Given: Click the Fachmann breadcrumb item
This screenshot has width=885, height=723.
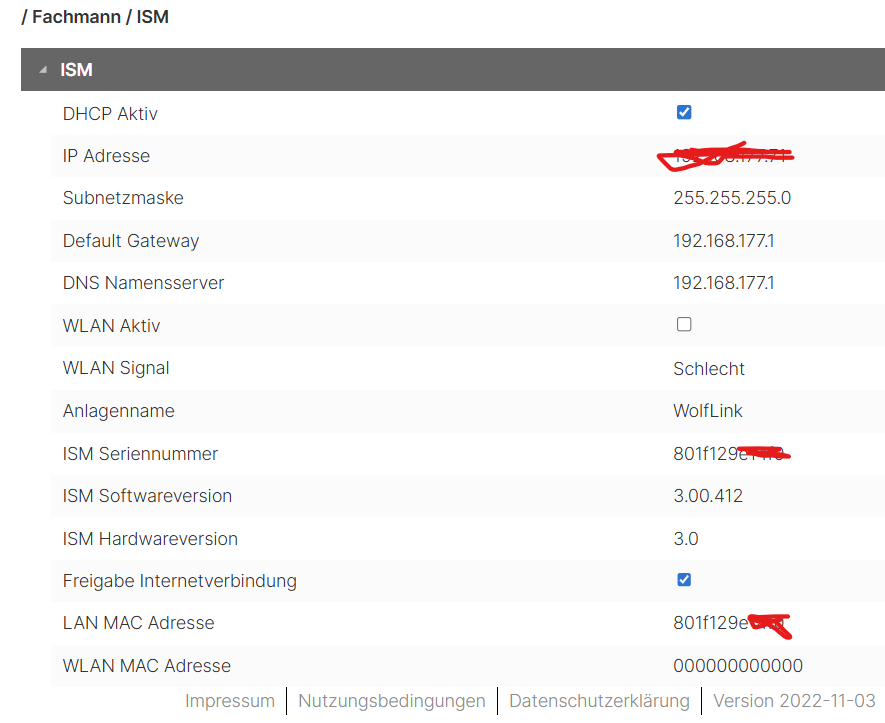Looking at the screenshot, I should [76, 18].
